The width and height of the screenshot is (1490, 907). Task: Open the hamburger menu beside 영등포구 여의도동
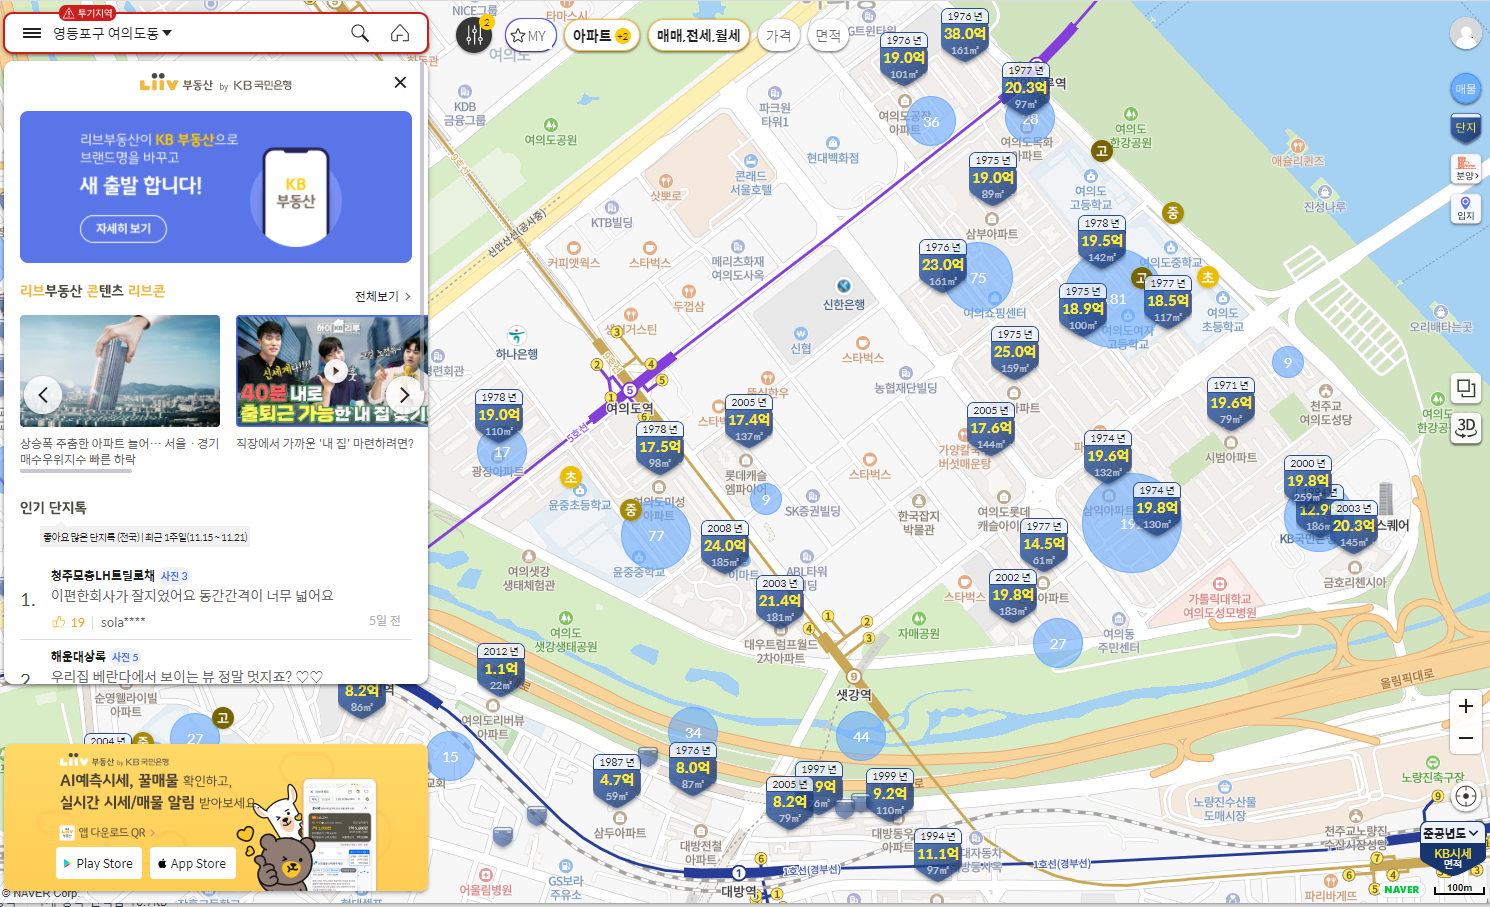pyautogui.click(x=32, y=33)
